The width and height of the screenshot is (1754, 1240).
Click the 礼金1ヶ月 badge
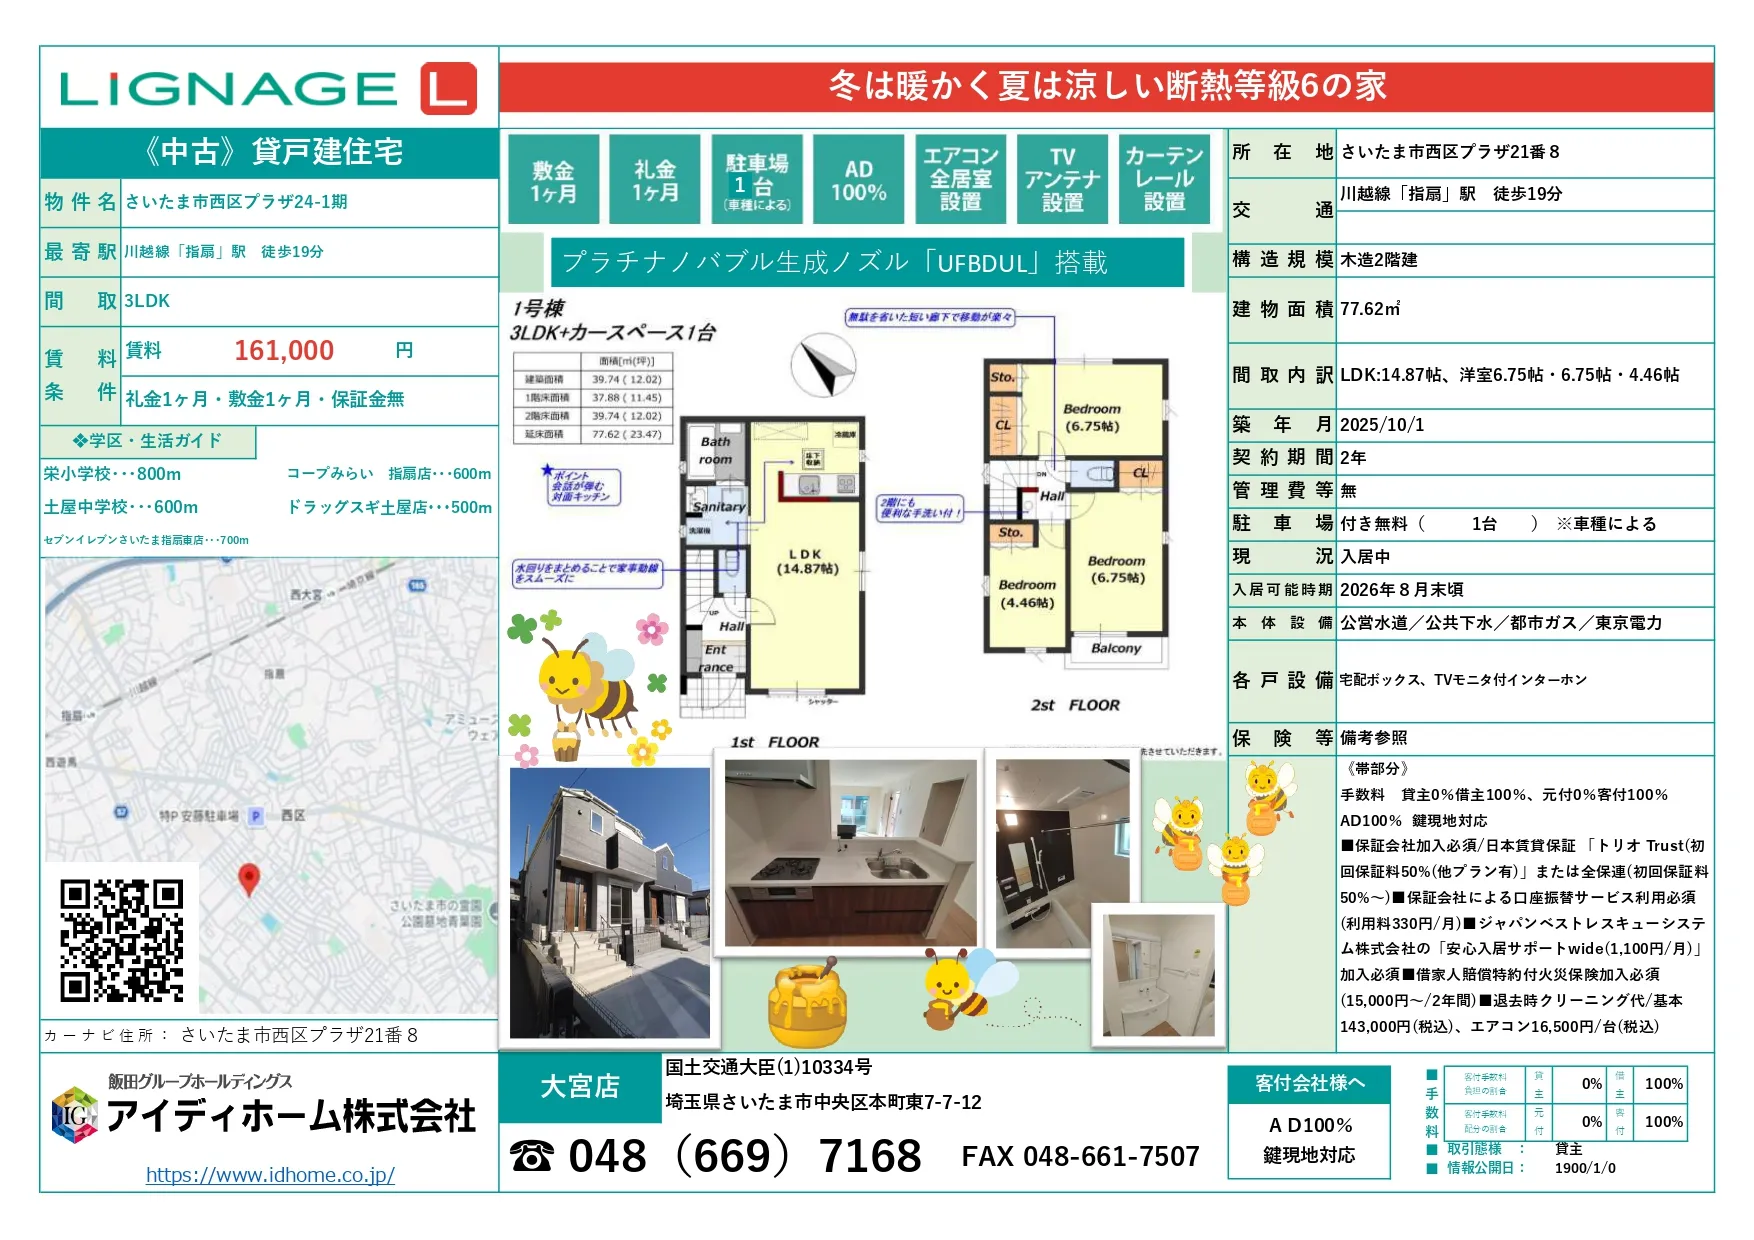point(655,180)
